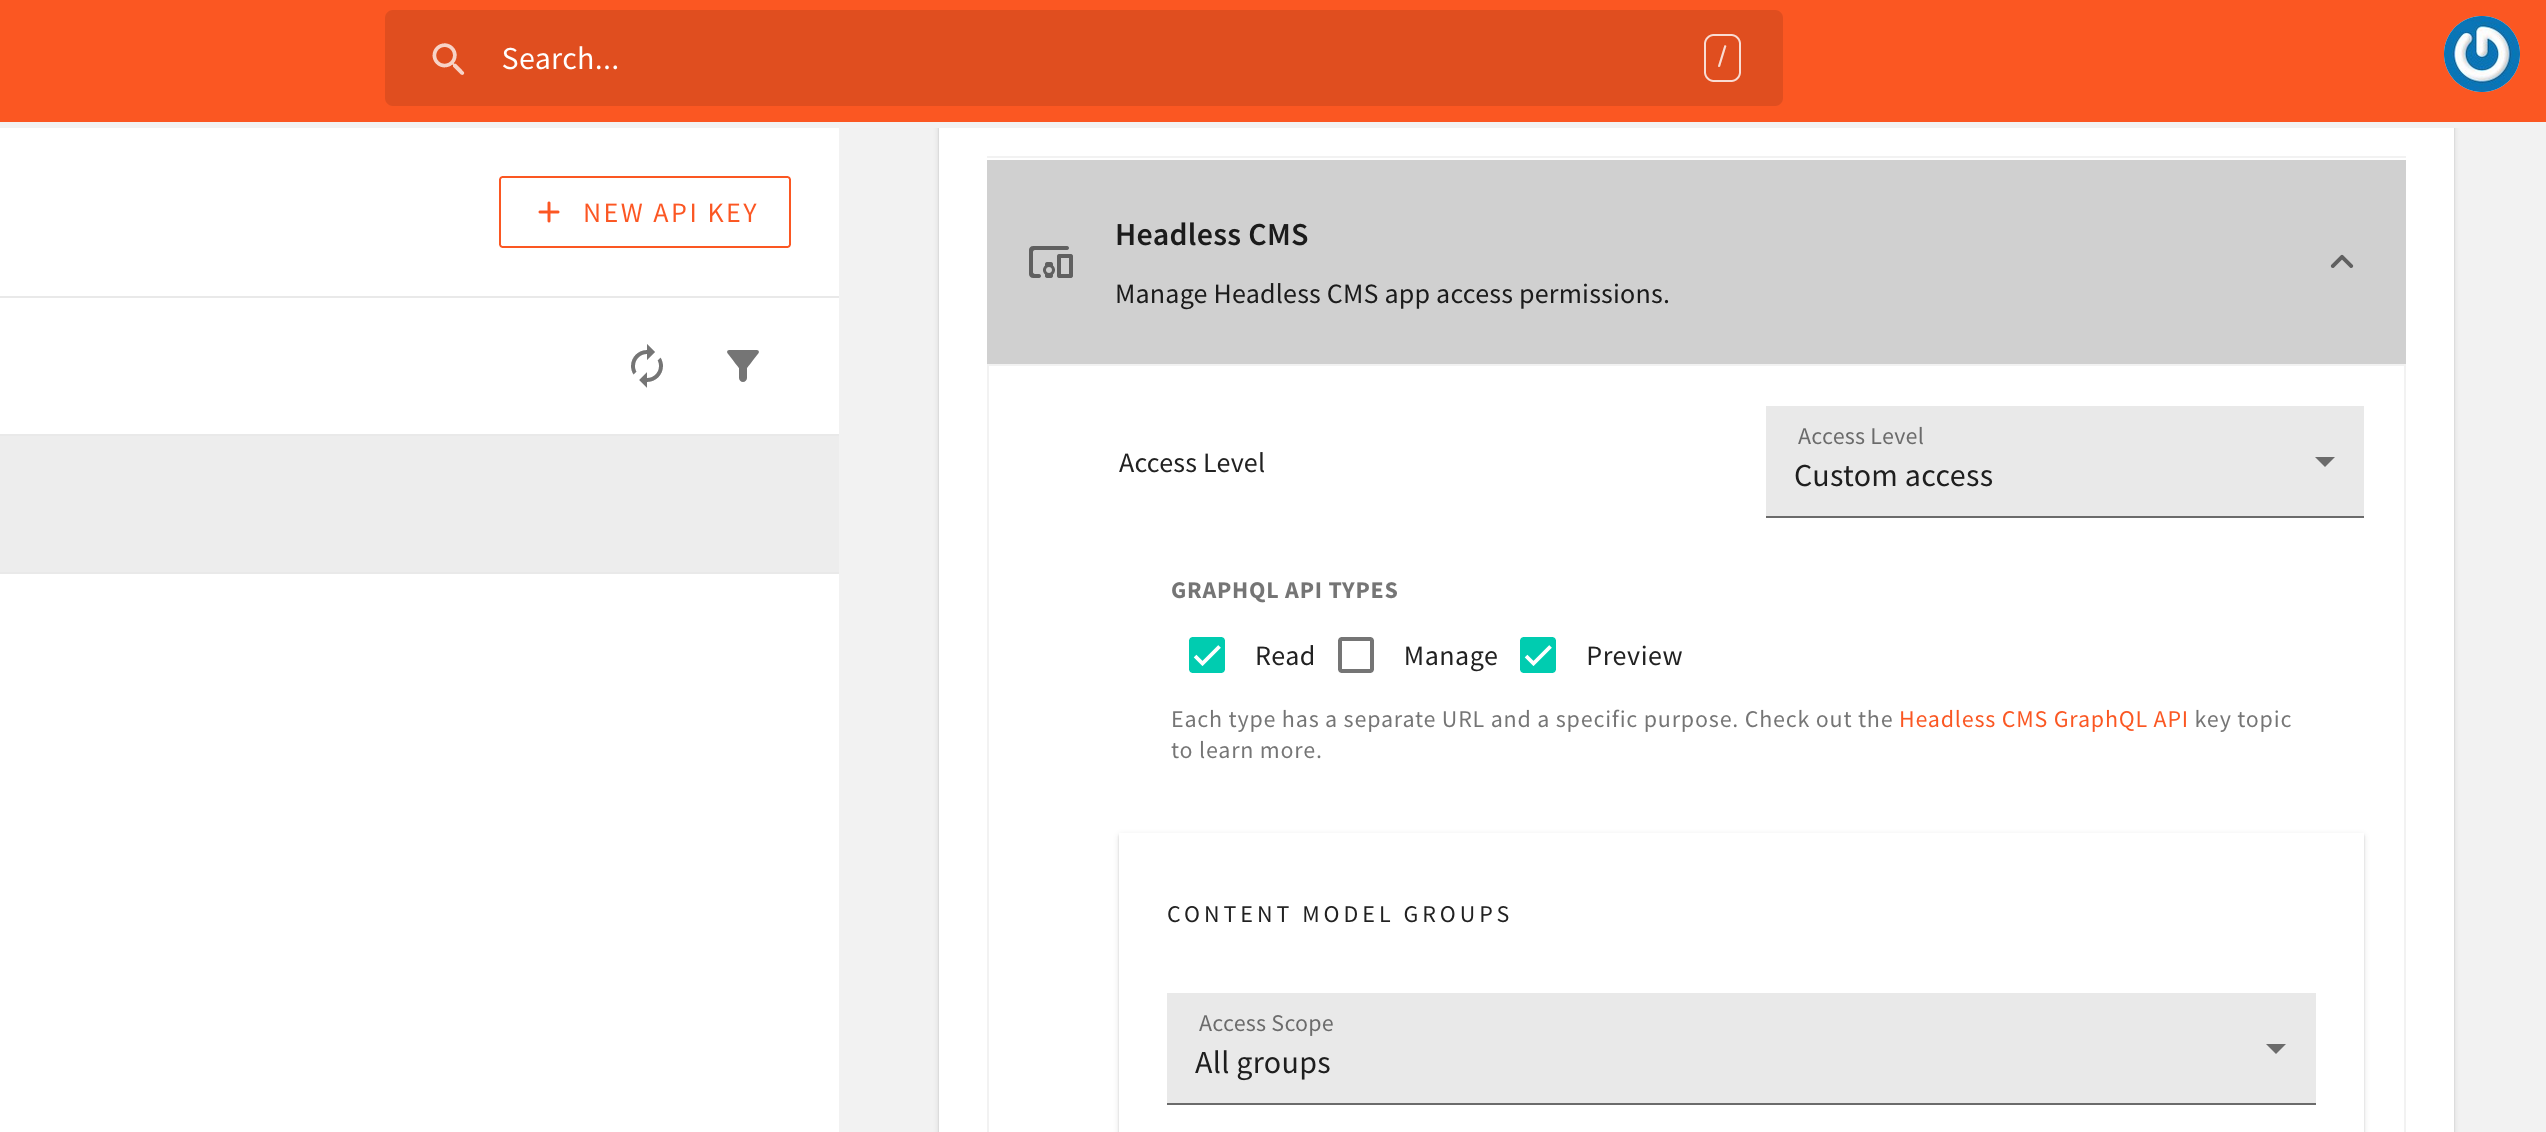Disable the Preview GraphQL API type

1537,655
